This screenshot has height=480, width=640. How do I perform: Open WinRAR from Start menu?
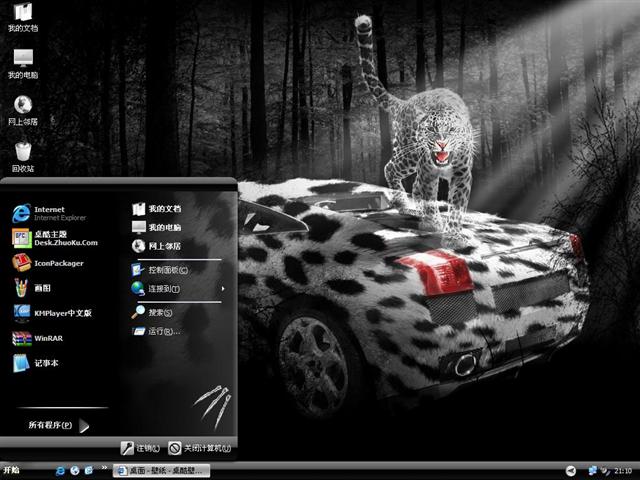(38, 338)
